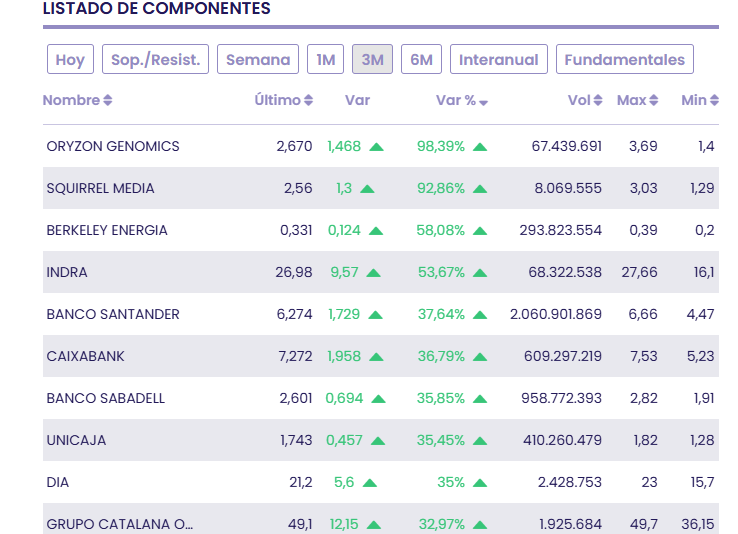Open the ORYZON GENOMICS stock link
This screenshot has height=534, width=738.
[x=113, y=147]
